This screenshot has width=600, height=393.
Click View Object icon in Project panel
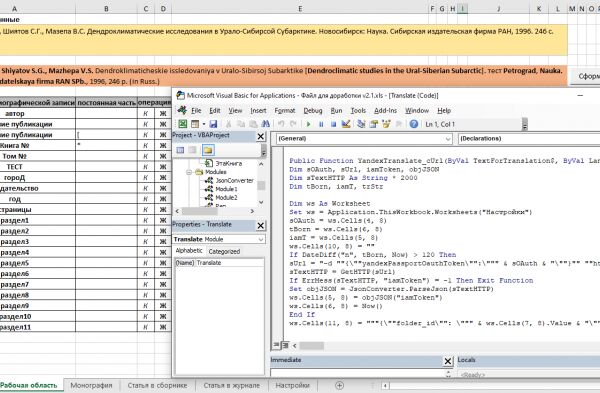(192, 150)
